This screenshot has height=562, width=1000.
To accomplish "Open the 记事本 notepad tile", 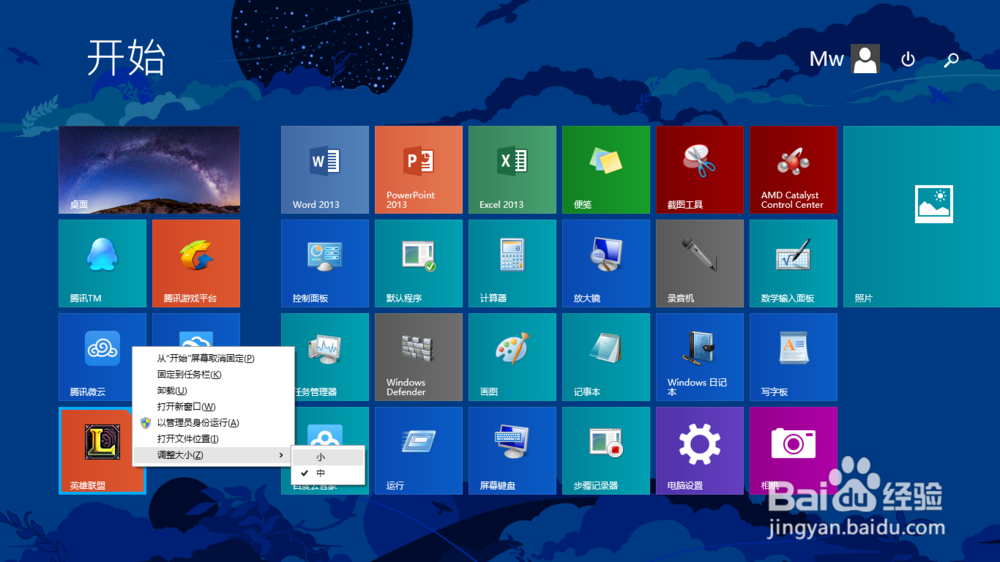I will point(606,357).
